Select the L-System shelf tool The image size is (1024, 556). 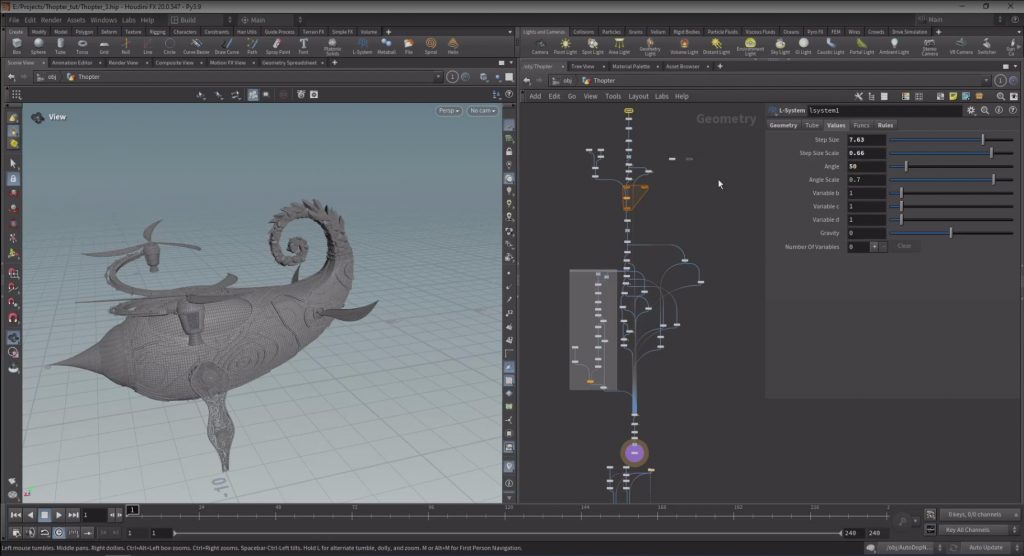click(362, 46)
